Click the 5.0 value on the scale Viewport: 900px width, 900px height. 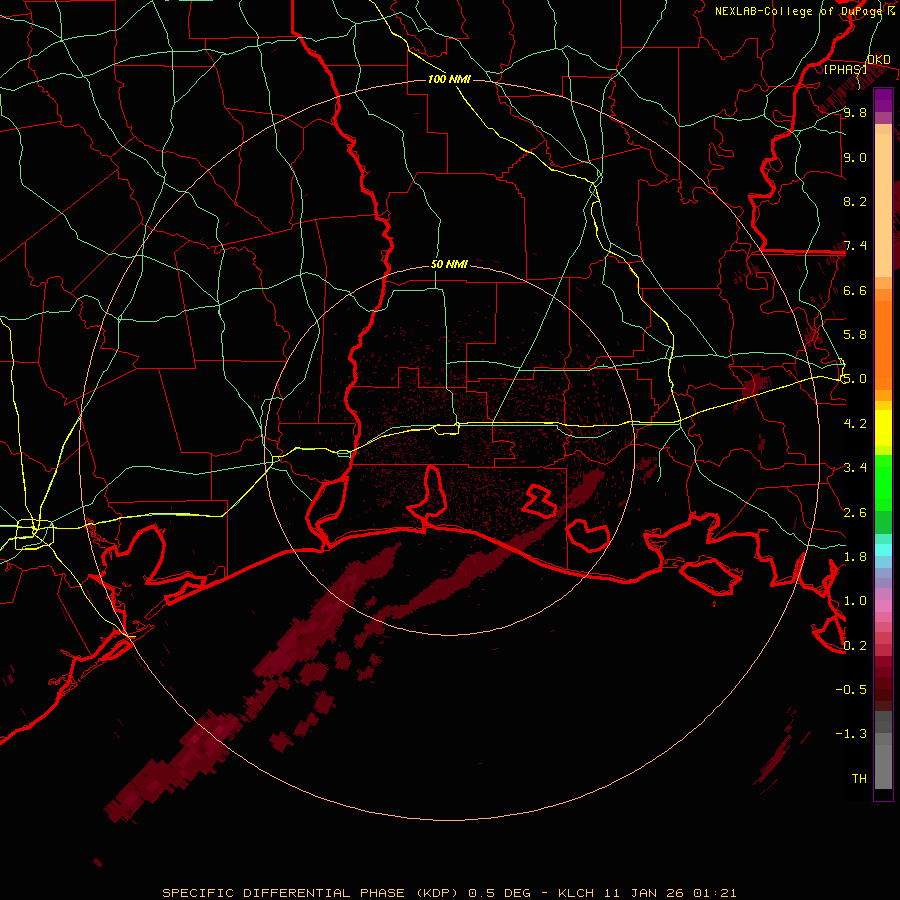(855, 379)
